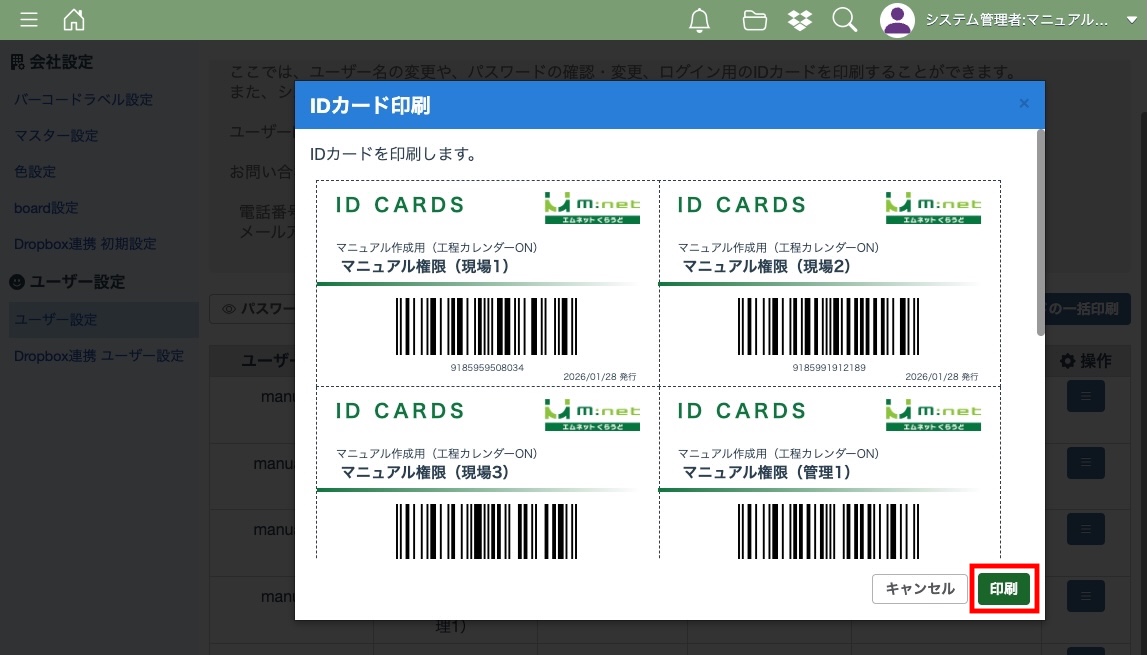Click the search magnifier icon
This screenshot has width=1147, height=655.
845,20
